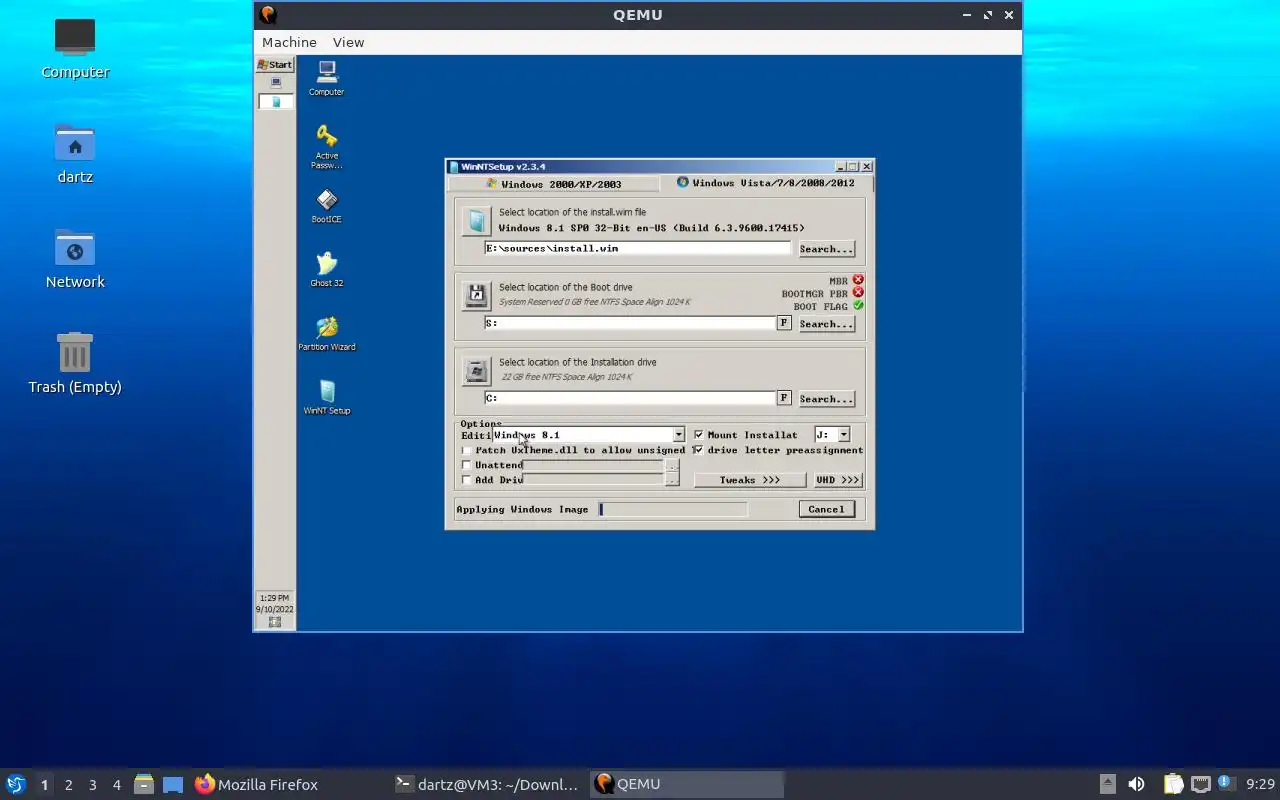Image resolution: width=1280 pixels, height=800 pixels.
Task: Switch to workspace 3 in the pager
Action: (92, 785)
